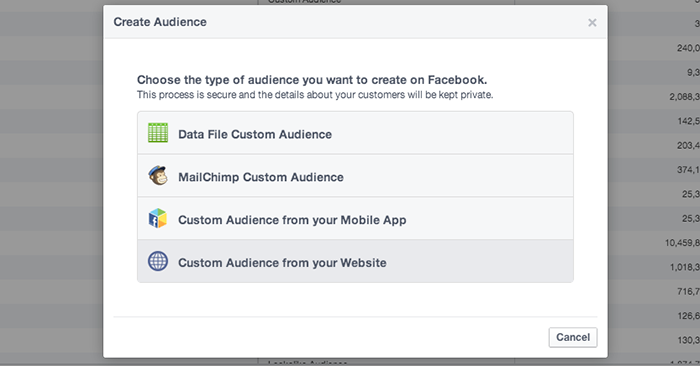Choose MailChimp Custom Audience option

[x=355, y=176]
